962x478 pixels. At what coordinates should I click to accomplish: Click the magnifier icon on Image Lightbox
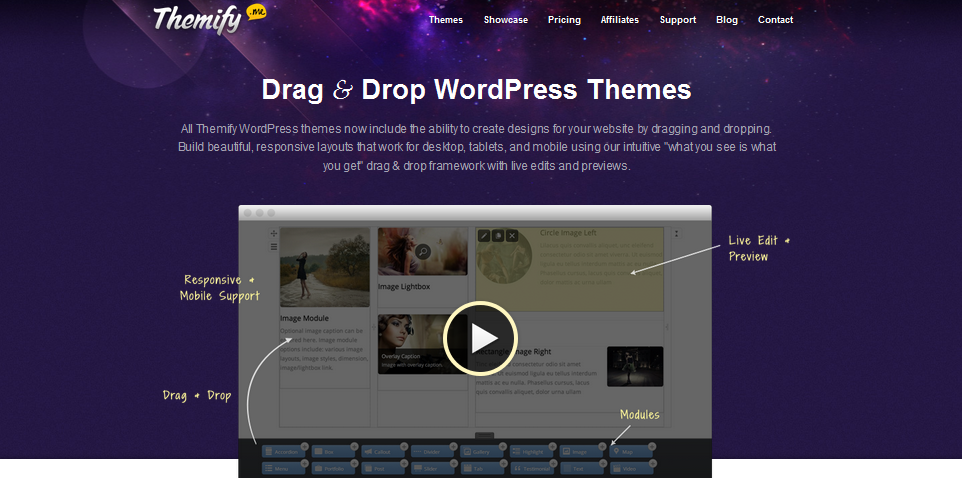click(x=423, y=251)
